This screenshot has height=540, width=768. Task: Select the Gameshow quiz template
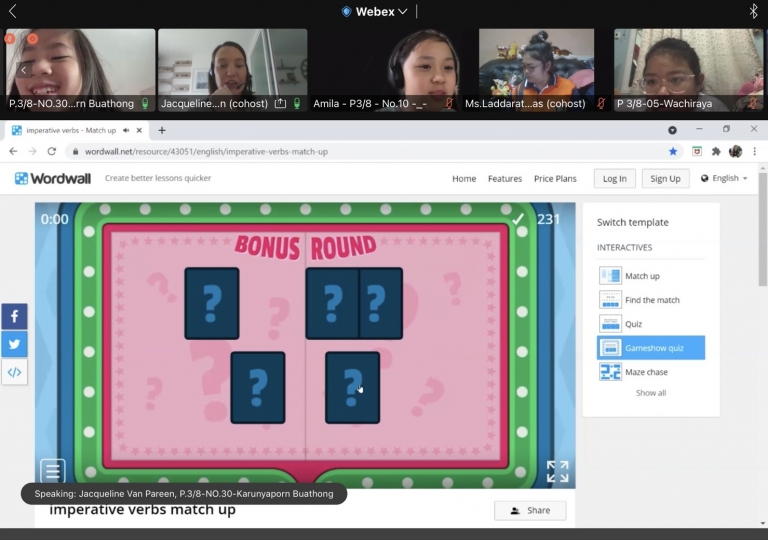pos(651,348)
